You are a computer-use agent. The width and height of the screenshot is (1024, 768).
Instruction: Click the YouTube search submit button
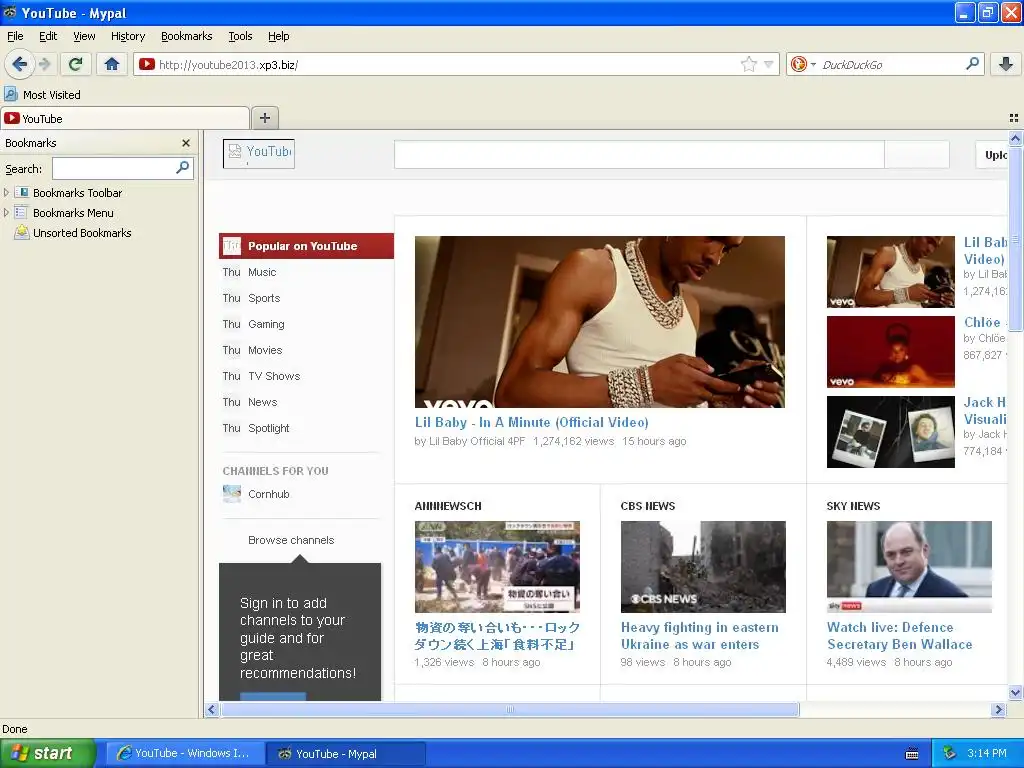pos(917,155)
